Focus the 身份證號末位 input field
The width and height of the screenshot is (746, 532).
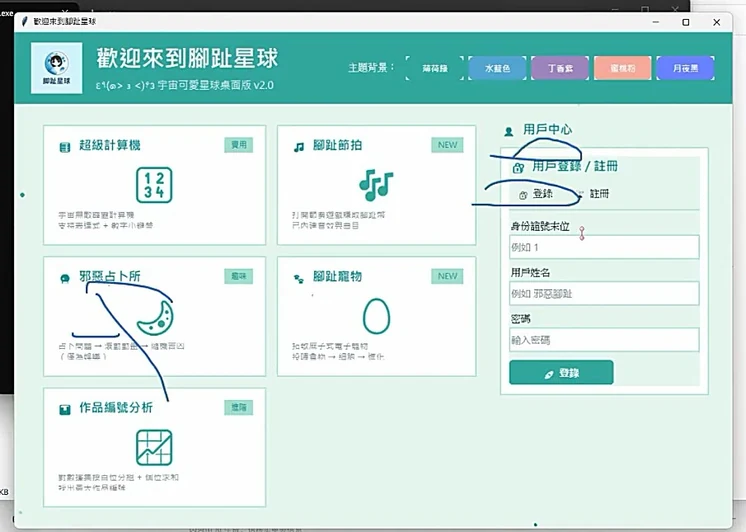(604, 247)
